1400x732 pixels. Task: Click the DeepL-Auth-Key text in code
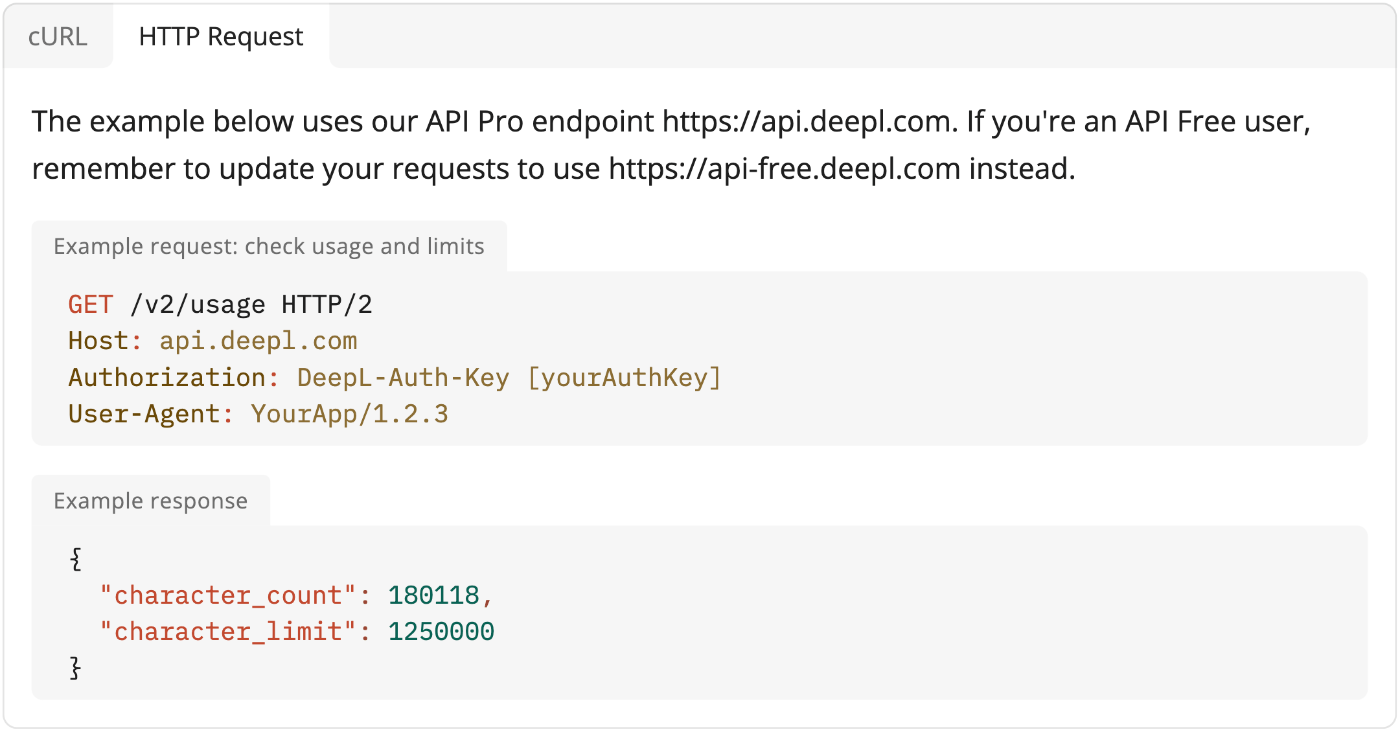point(403,378)
